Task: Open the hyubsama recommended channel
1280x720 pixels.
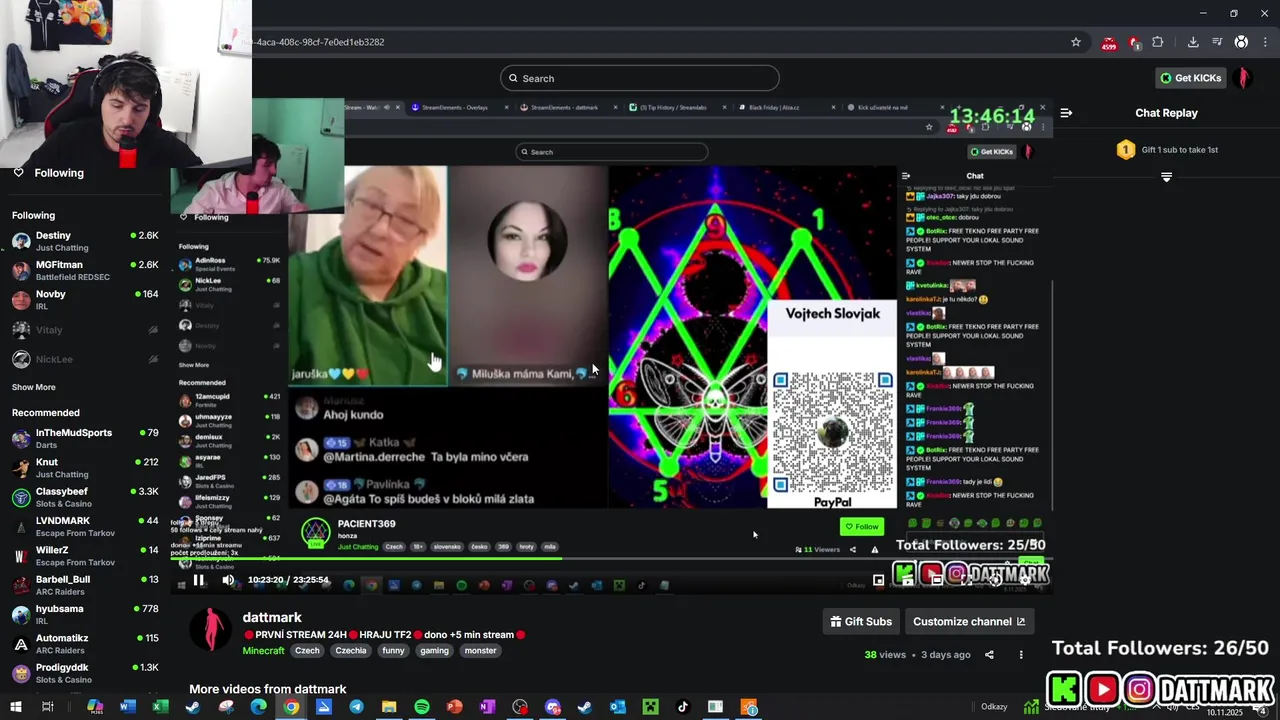Action: (85, 614)
